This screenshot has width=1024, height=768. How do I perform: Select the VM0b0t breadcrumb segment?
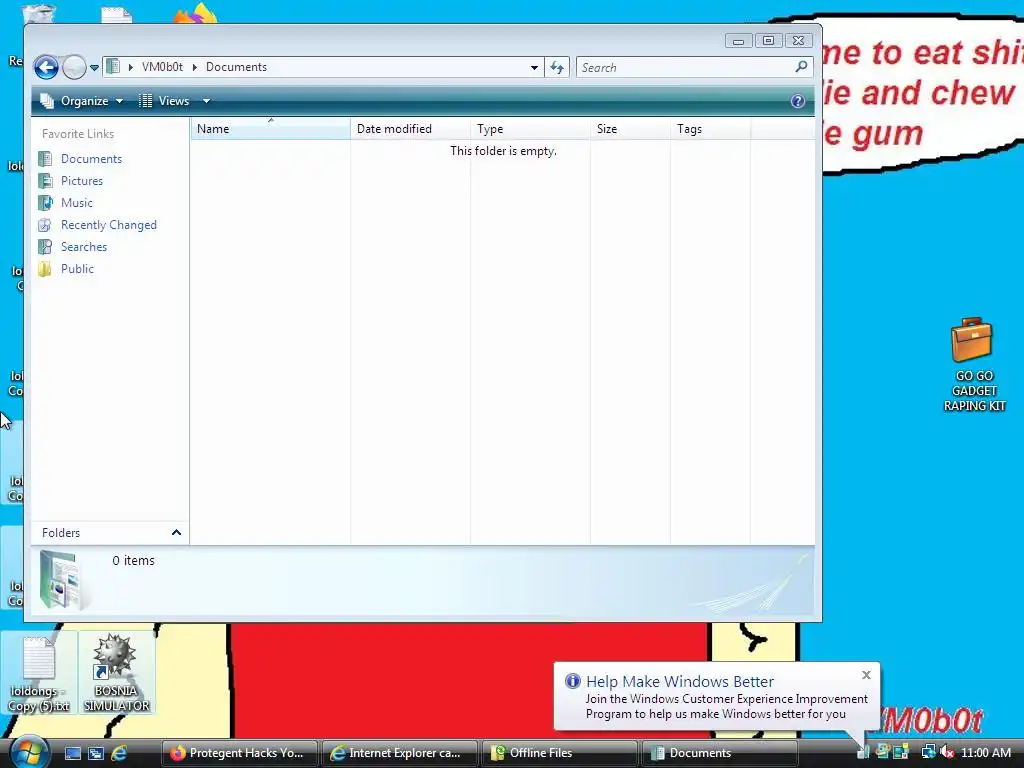[163, 67]
